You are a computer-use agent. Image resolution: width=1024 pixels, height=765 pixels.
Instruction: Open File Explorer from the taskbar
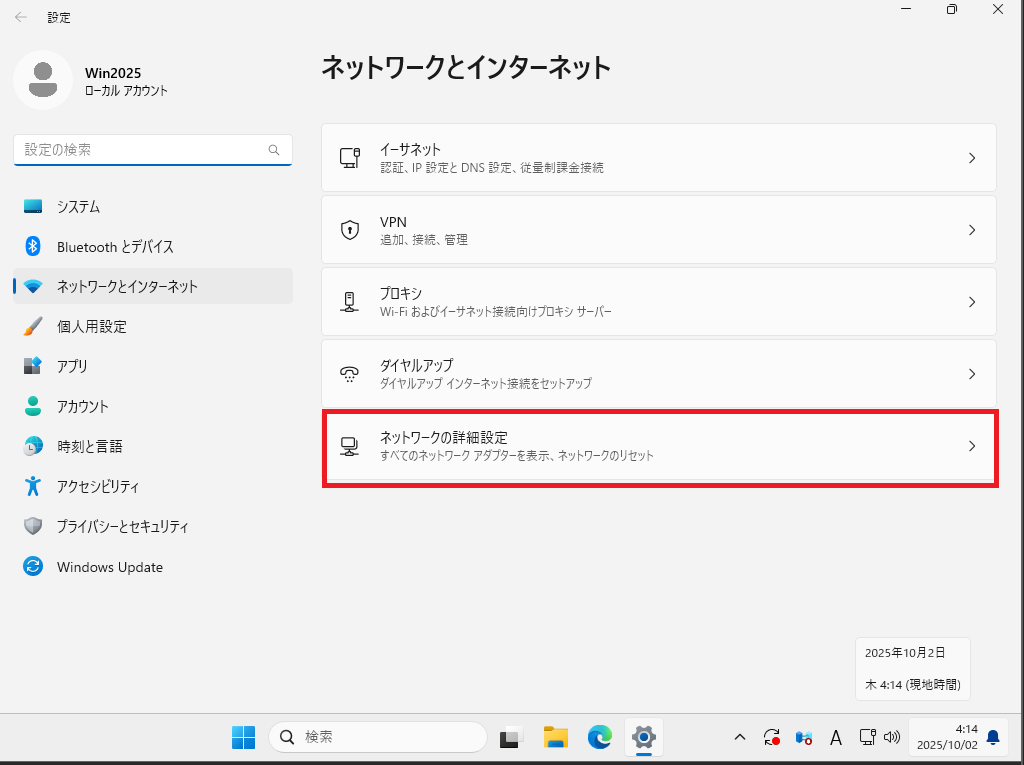pyautogui.click(x=556, y=738)
